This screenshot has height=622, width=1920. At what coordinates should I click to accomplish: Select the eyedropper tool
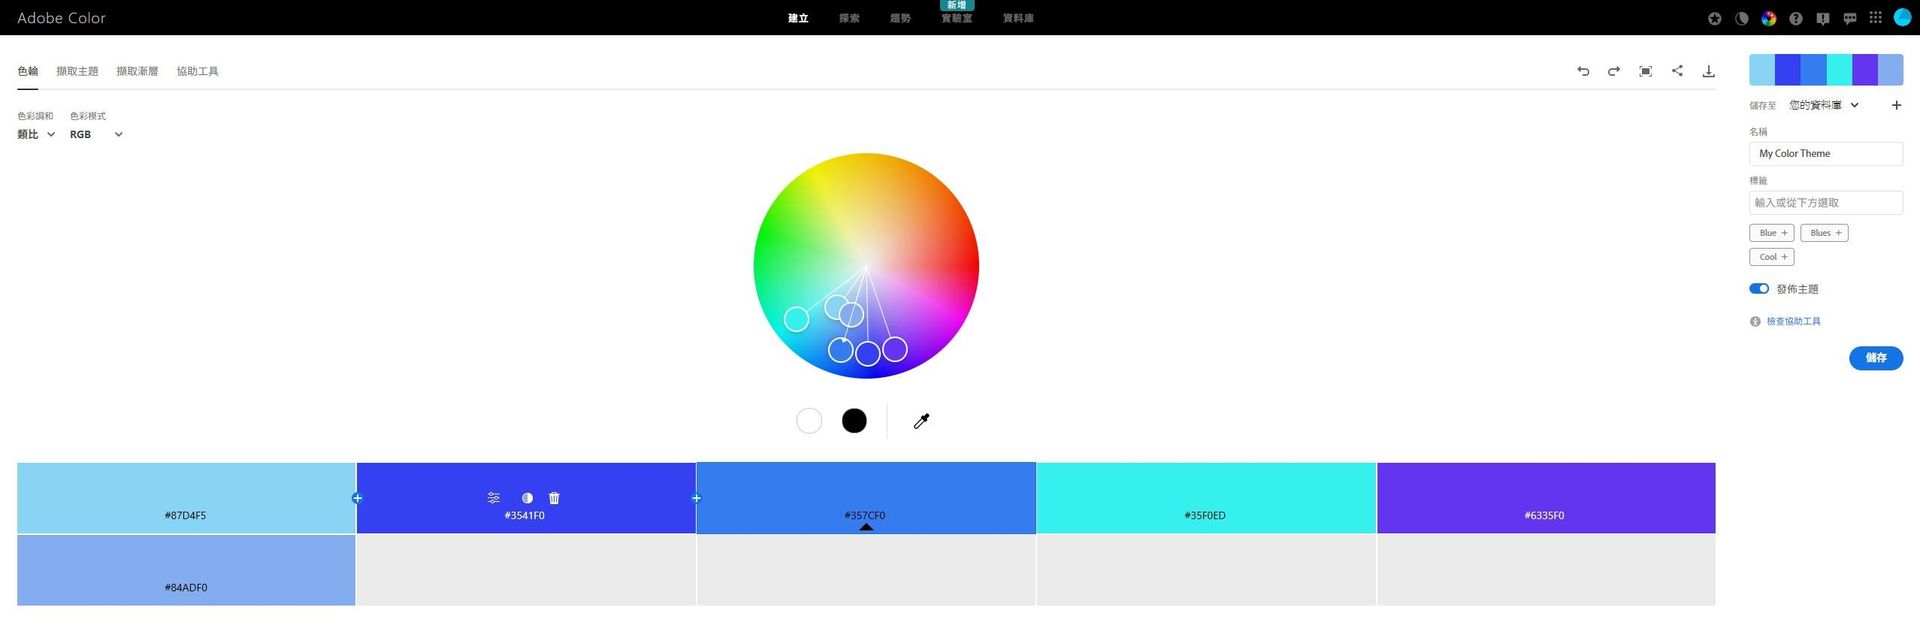tap(921, 421)
